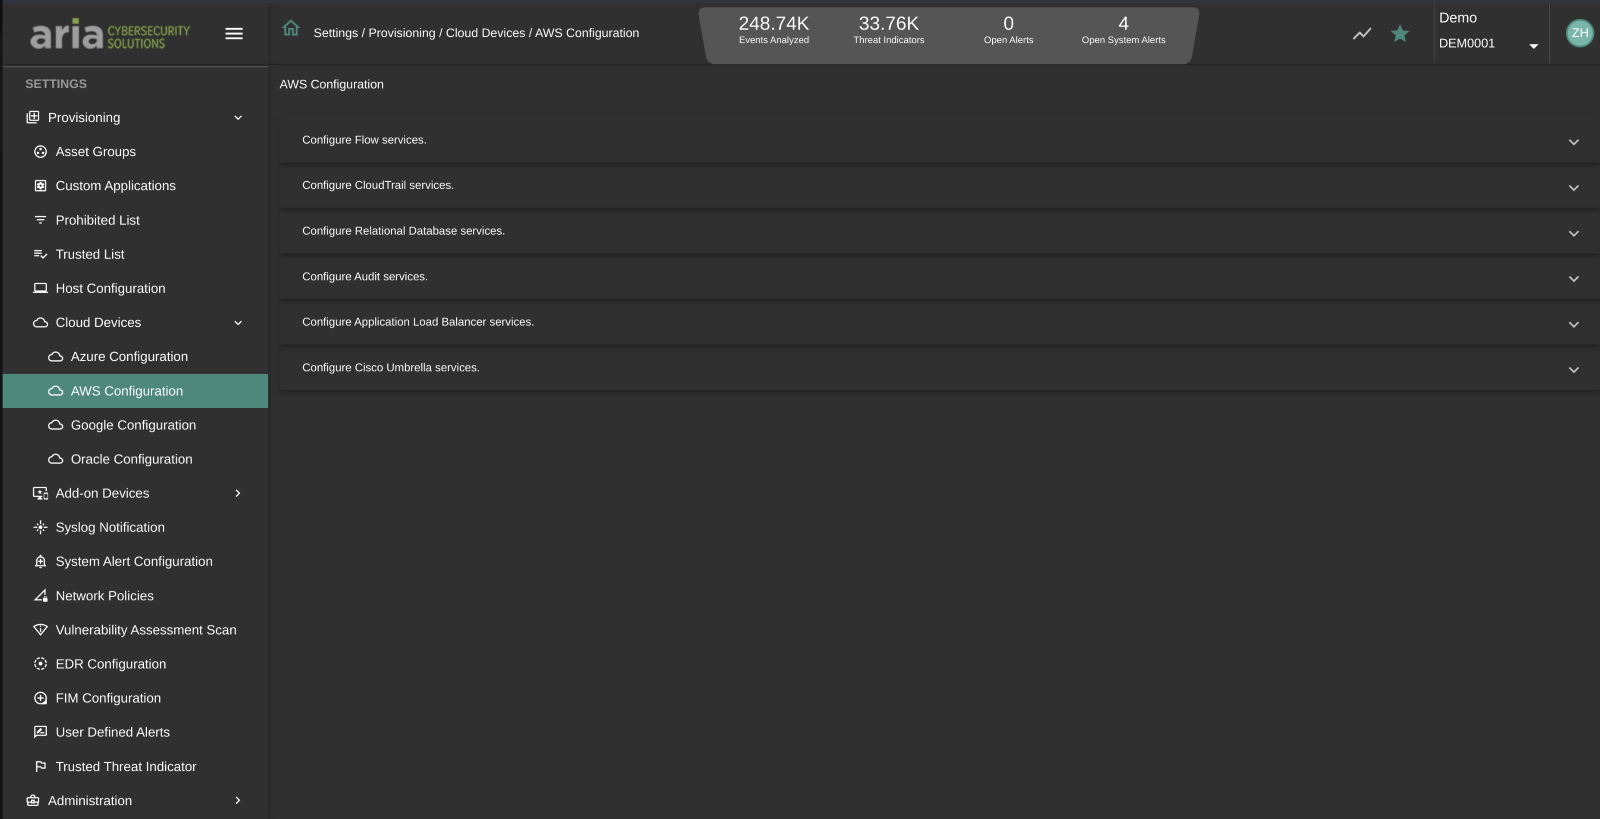Click the Google Configuration cloud icon

(x=56, y=425)
